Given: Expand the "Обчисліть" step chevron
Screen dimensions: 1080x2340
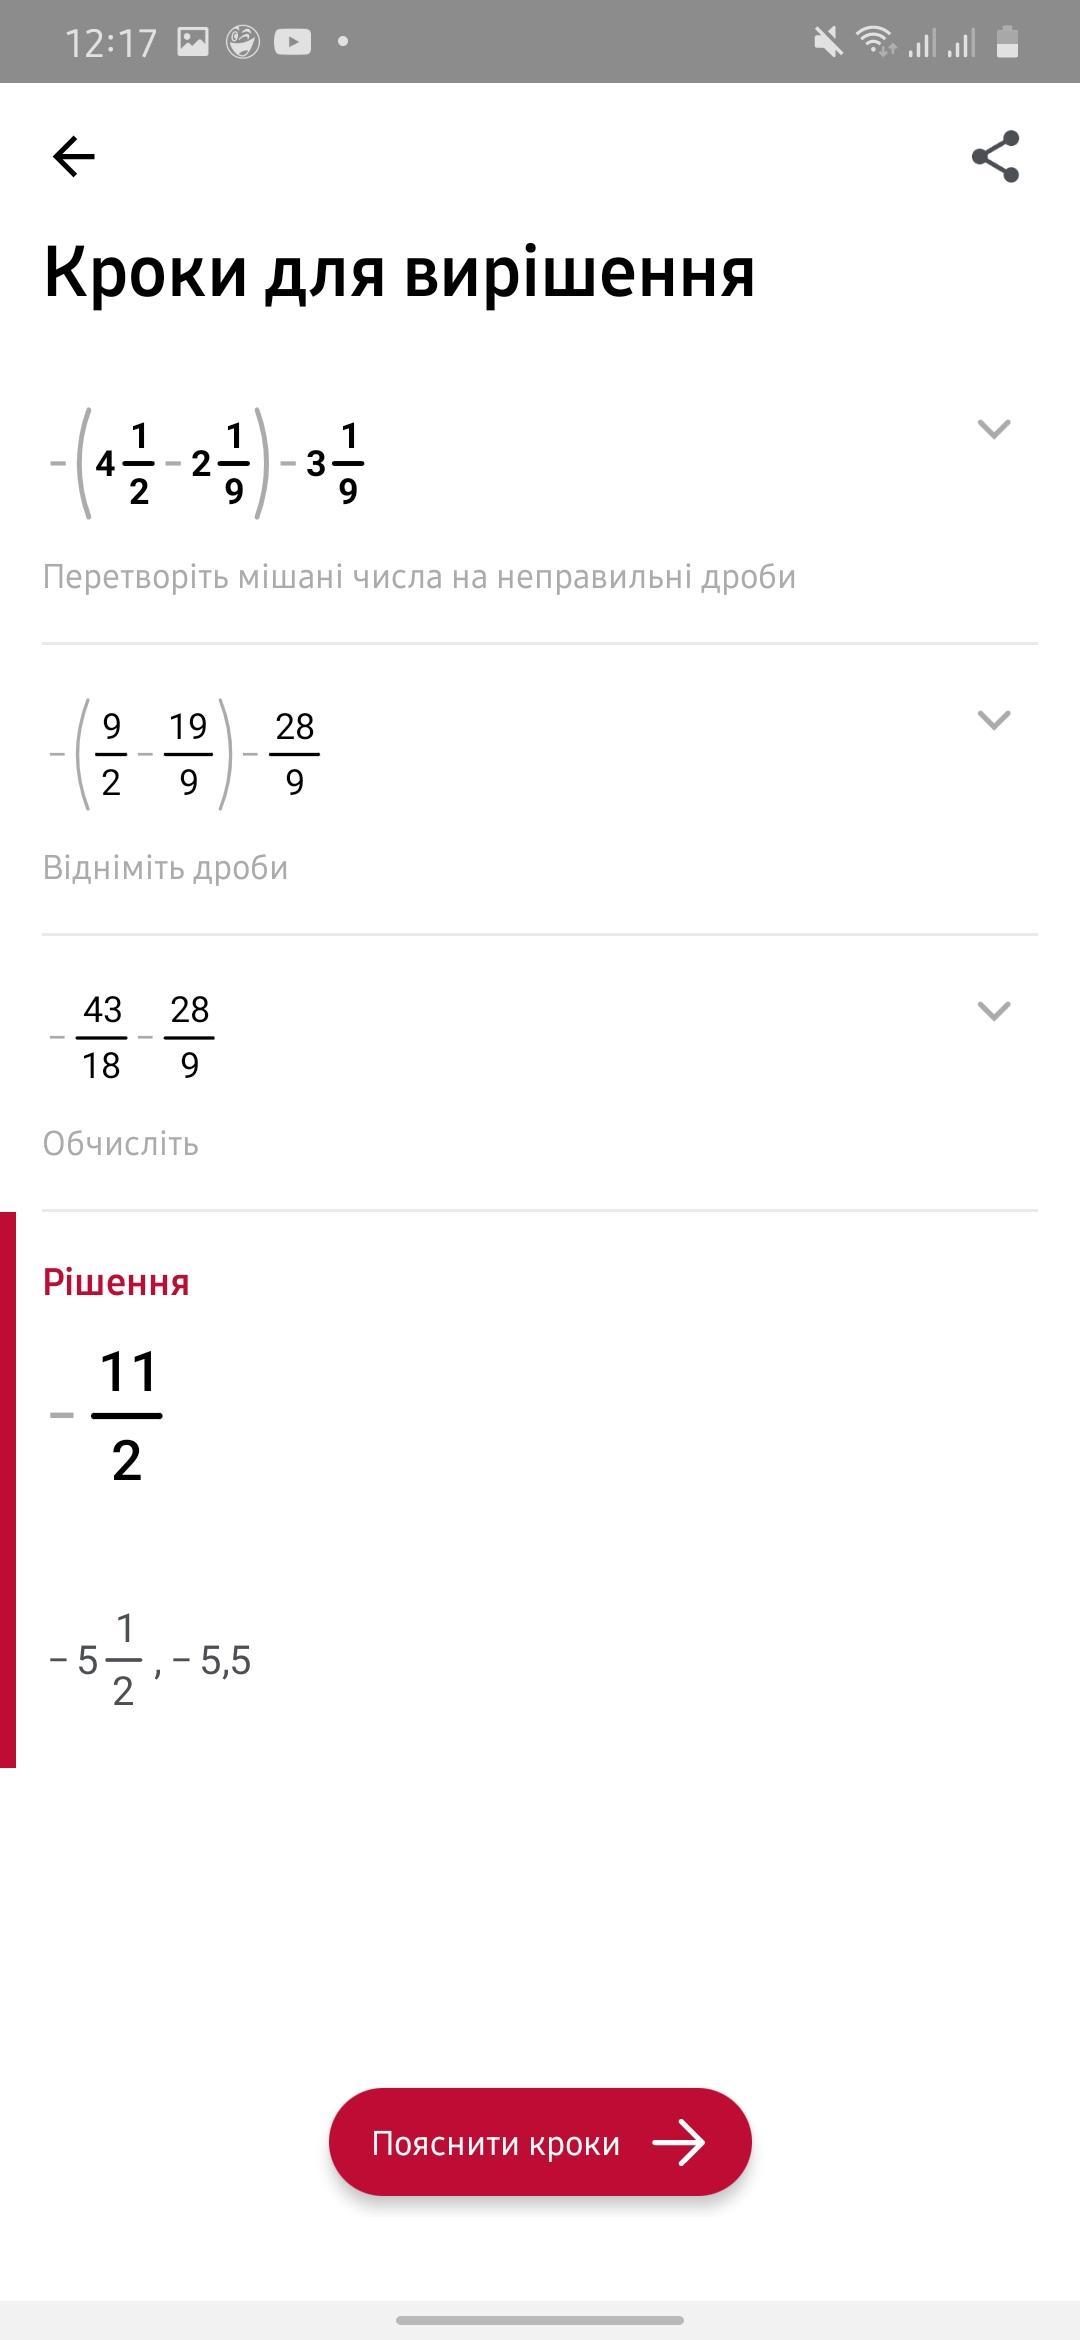Looking at the screenshot, I should 993,1011.
